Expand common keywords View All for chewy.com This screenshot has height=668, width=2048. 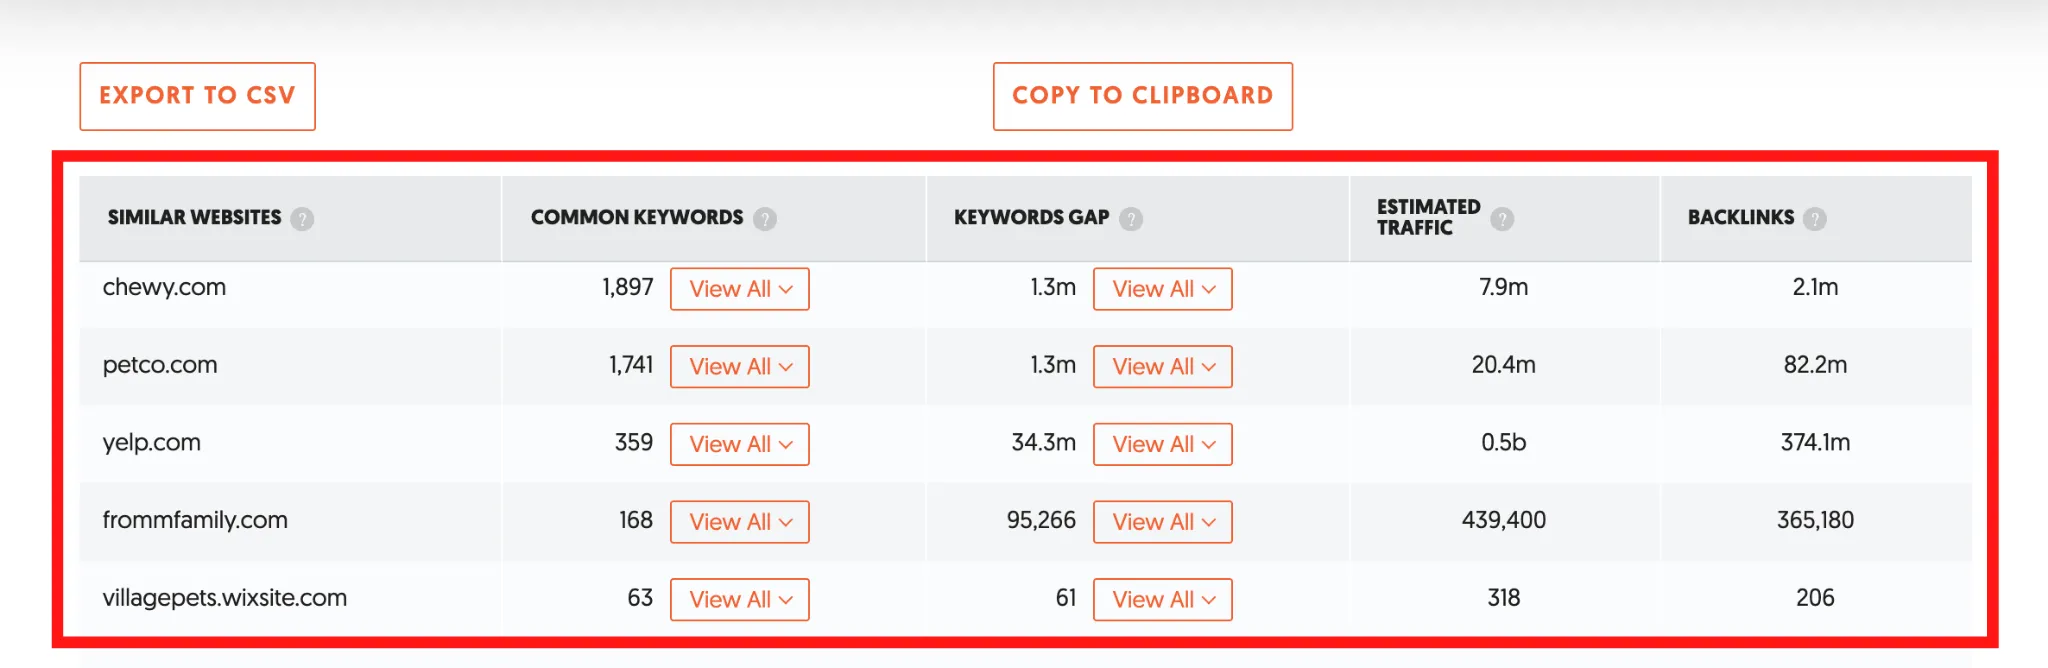coord(740,289)
